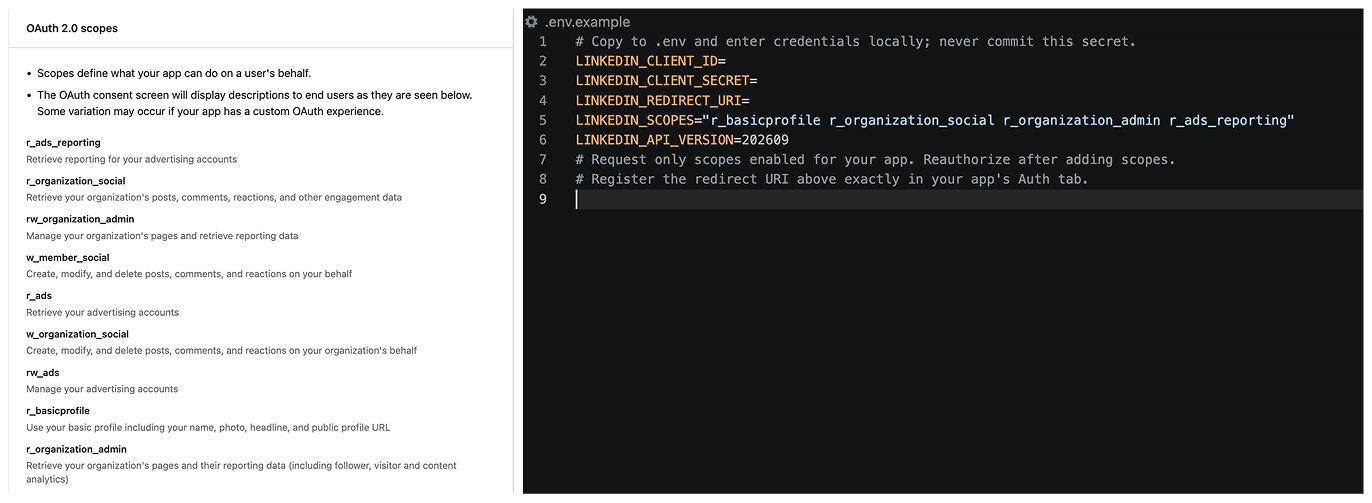Click the scopes string value in editor
Image resolution: width=1372 pixels, height=503 pixels.
pos(998,120)
